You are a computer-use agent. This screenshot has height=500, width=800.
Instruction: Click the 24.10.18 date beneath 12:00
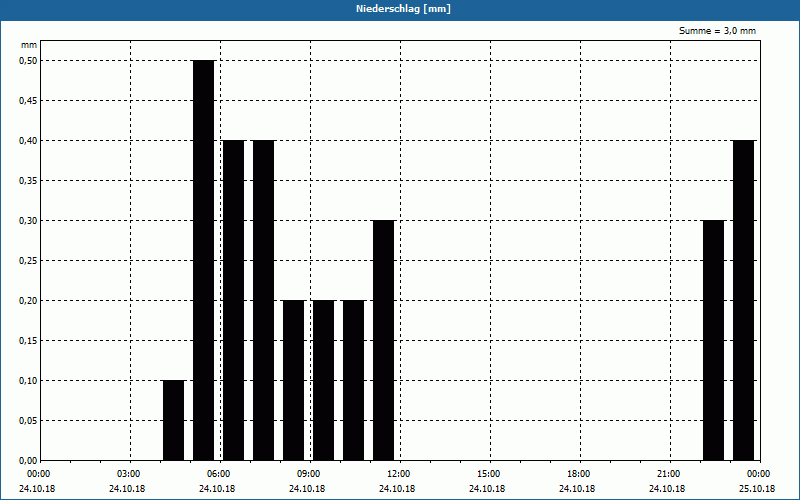[397, 489]
